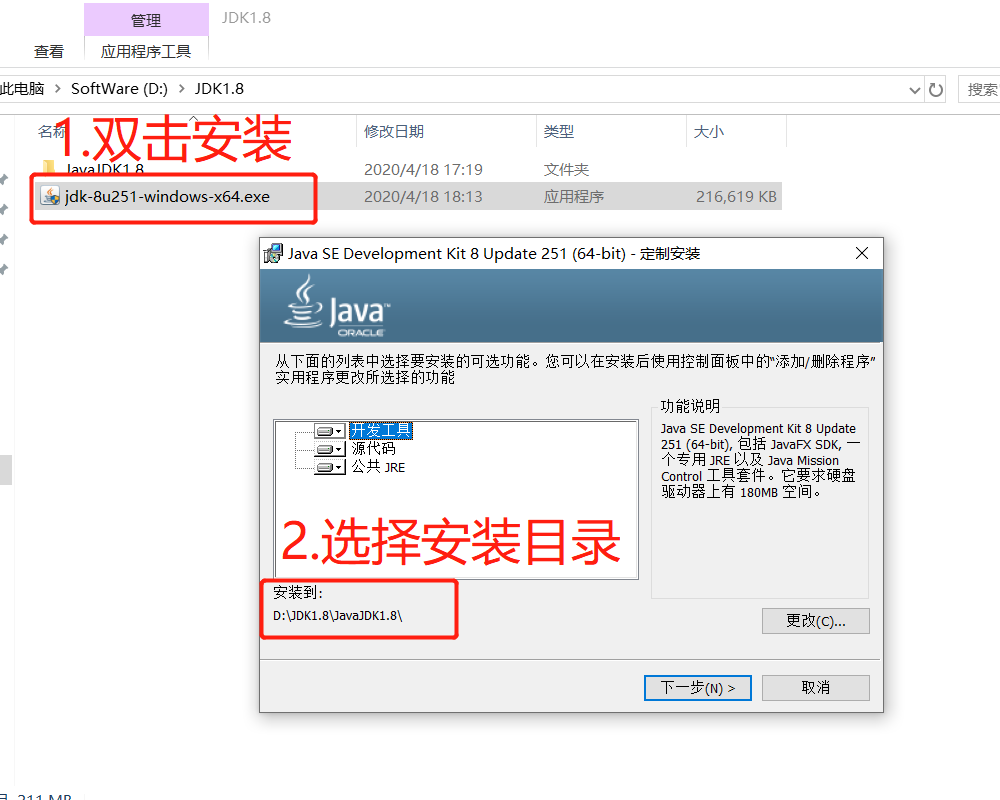Open the 应用程序工具 tab
Screen dimensions: 1000x800
146,51
